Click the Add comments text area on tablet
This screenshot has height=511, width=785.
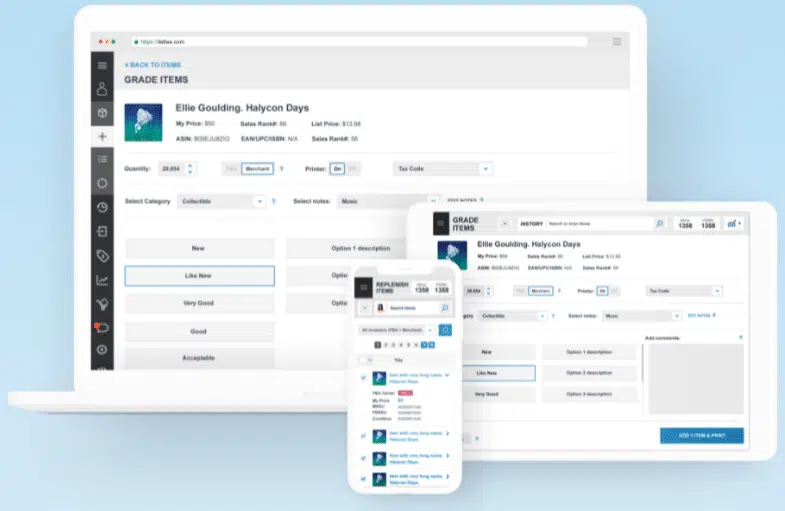(x=695, y=380)
